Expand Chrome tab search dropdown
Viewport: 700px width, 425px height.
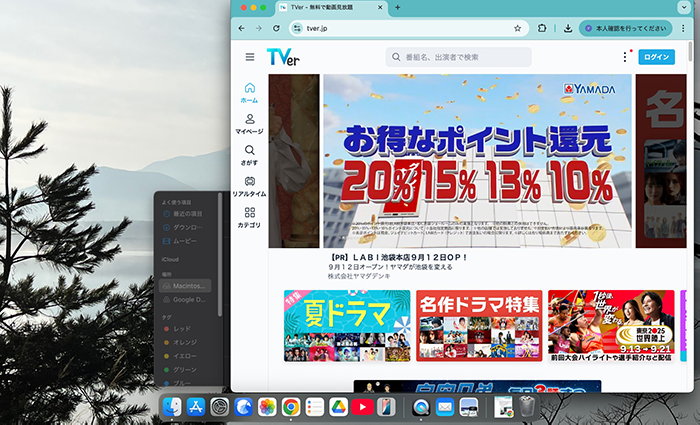point(684,8)
